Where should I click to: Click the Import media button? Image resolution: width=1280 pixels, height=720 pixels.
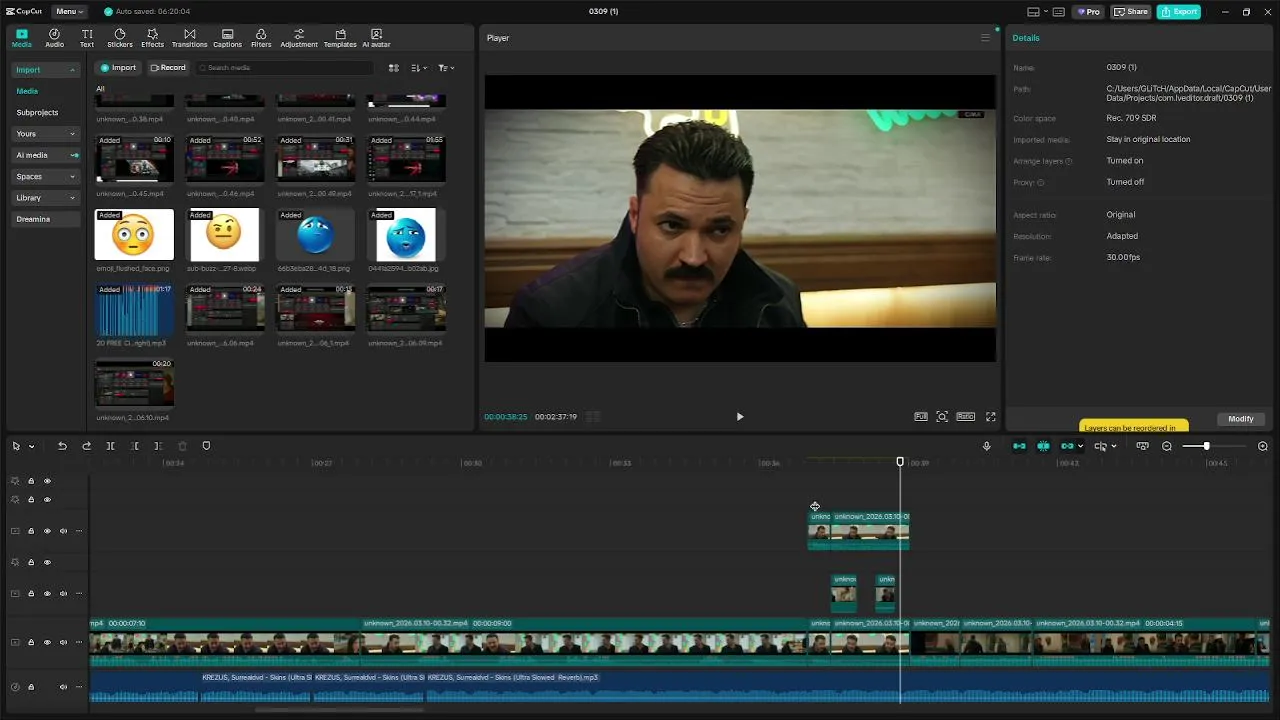coord(118,68)
